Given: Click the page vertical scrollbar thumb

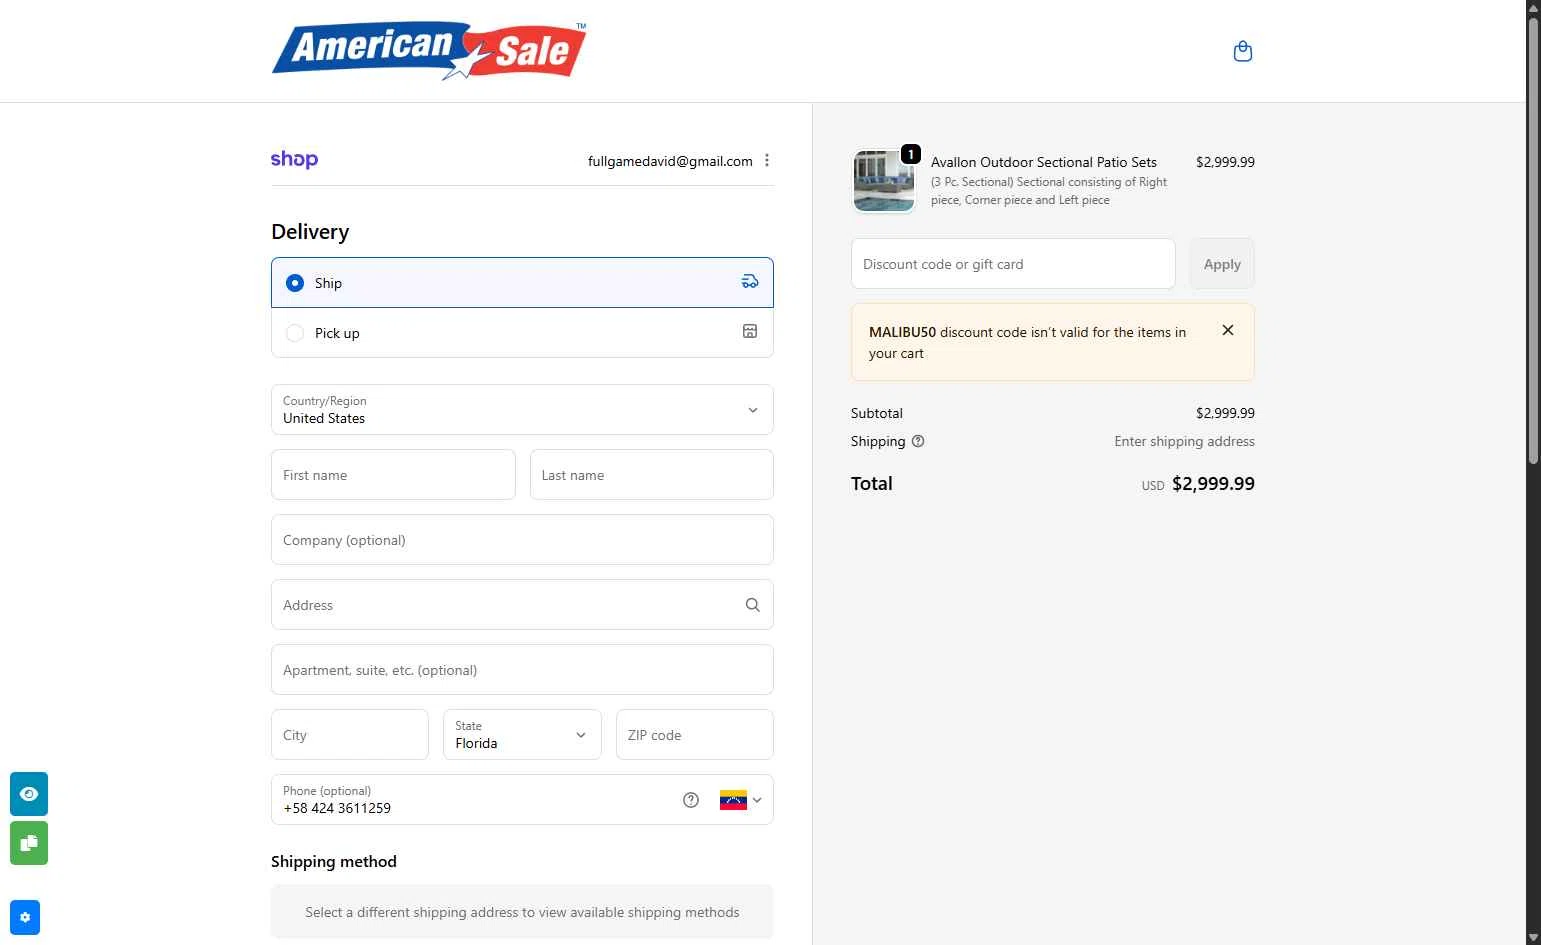Looking at the screenshot, I should tap(1533, 240).
